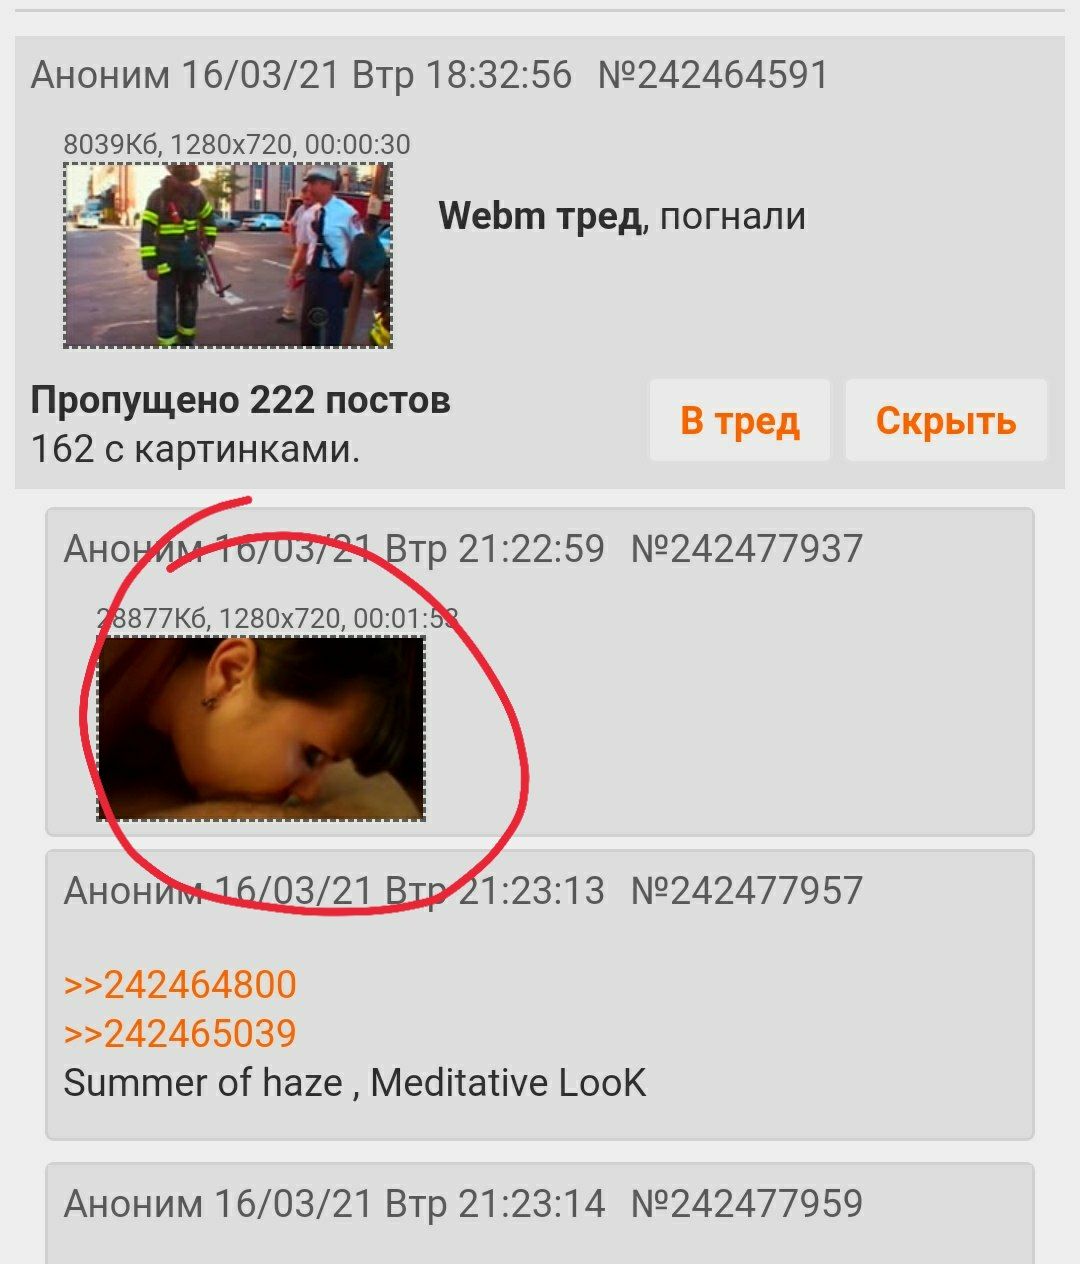This screenshot has height=1264, width=1080.
Task: Click post number №242464591
Action: (713, 75)
